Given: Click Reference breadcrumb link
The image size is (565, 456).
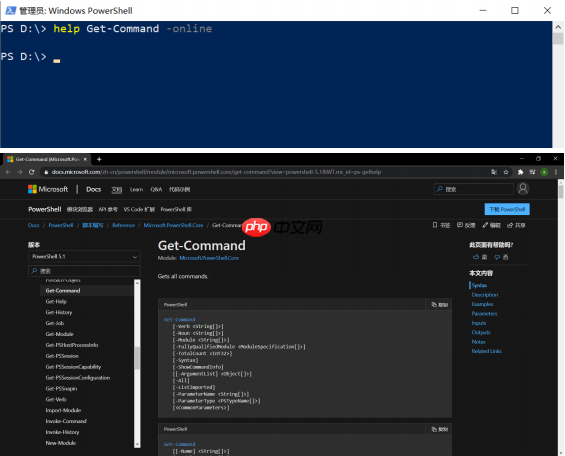Looking at the screenshot, I should [123, 225].
